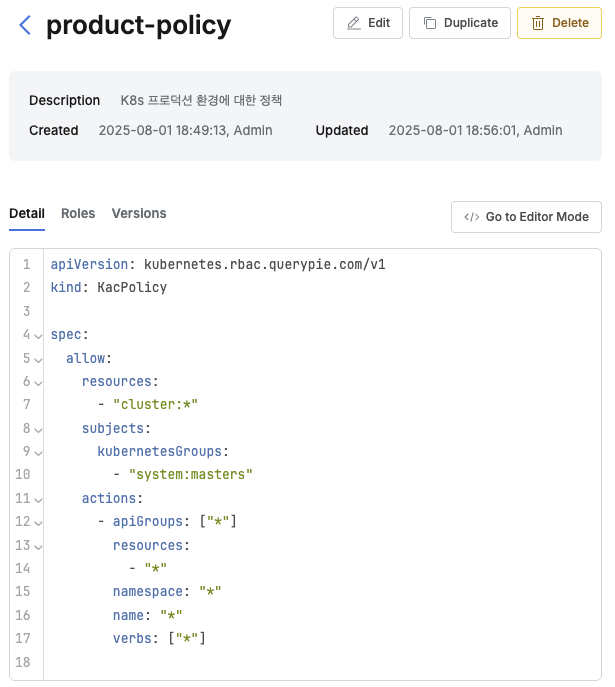Fold the resources section at line 6
This screenshot has width=615, height=687.
tap(38, 383)
